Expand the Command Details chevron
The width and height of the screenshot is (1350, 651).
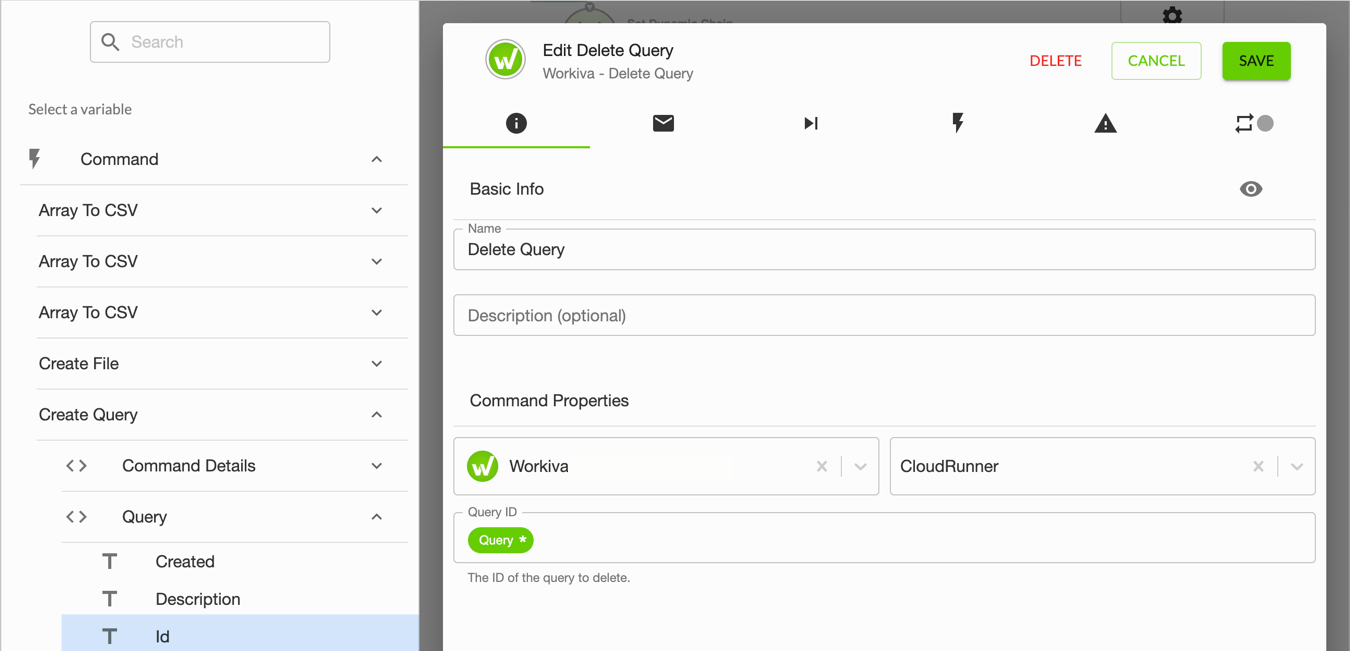376,465
